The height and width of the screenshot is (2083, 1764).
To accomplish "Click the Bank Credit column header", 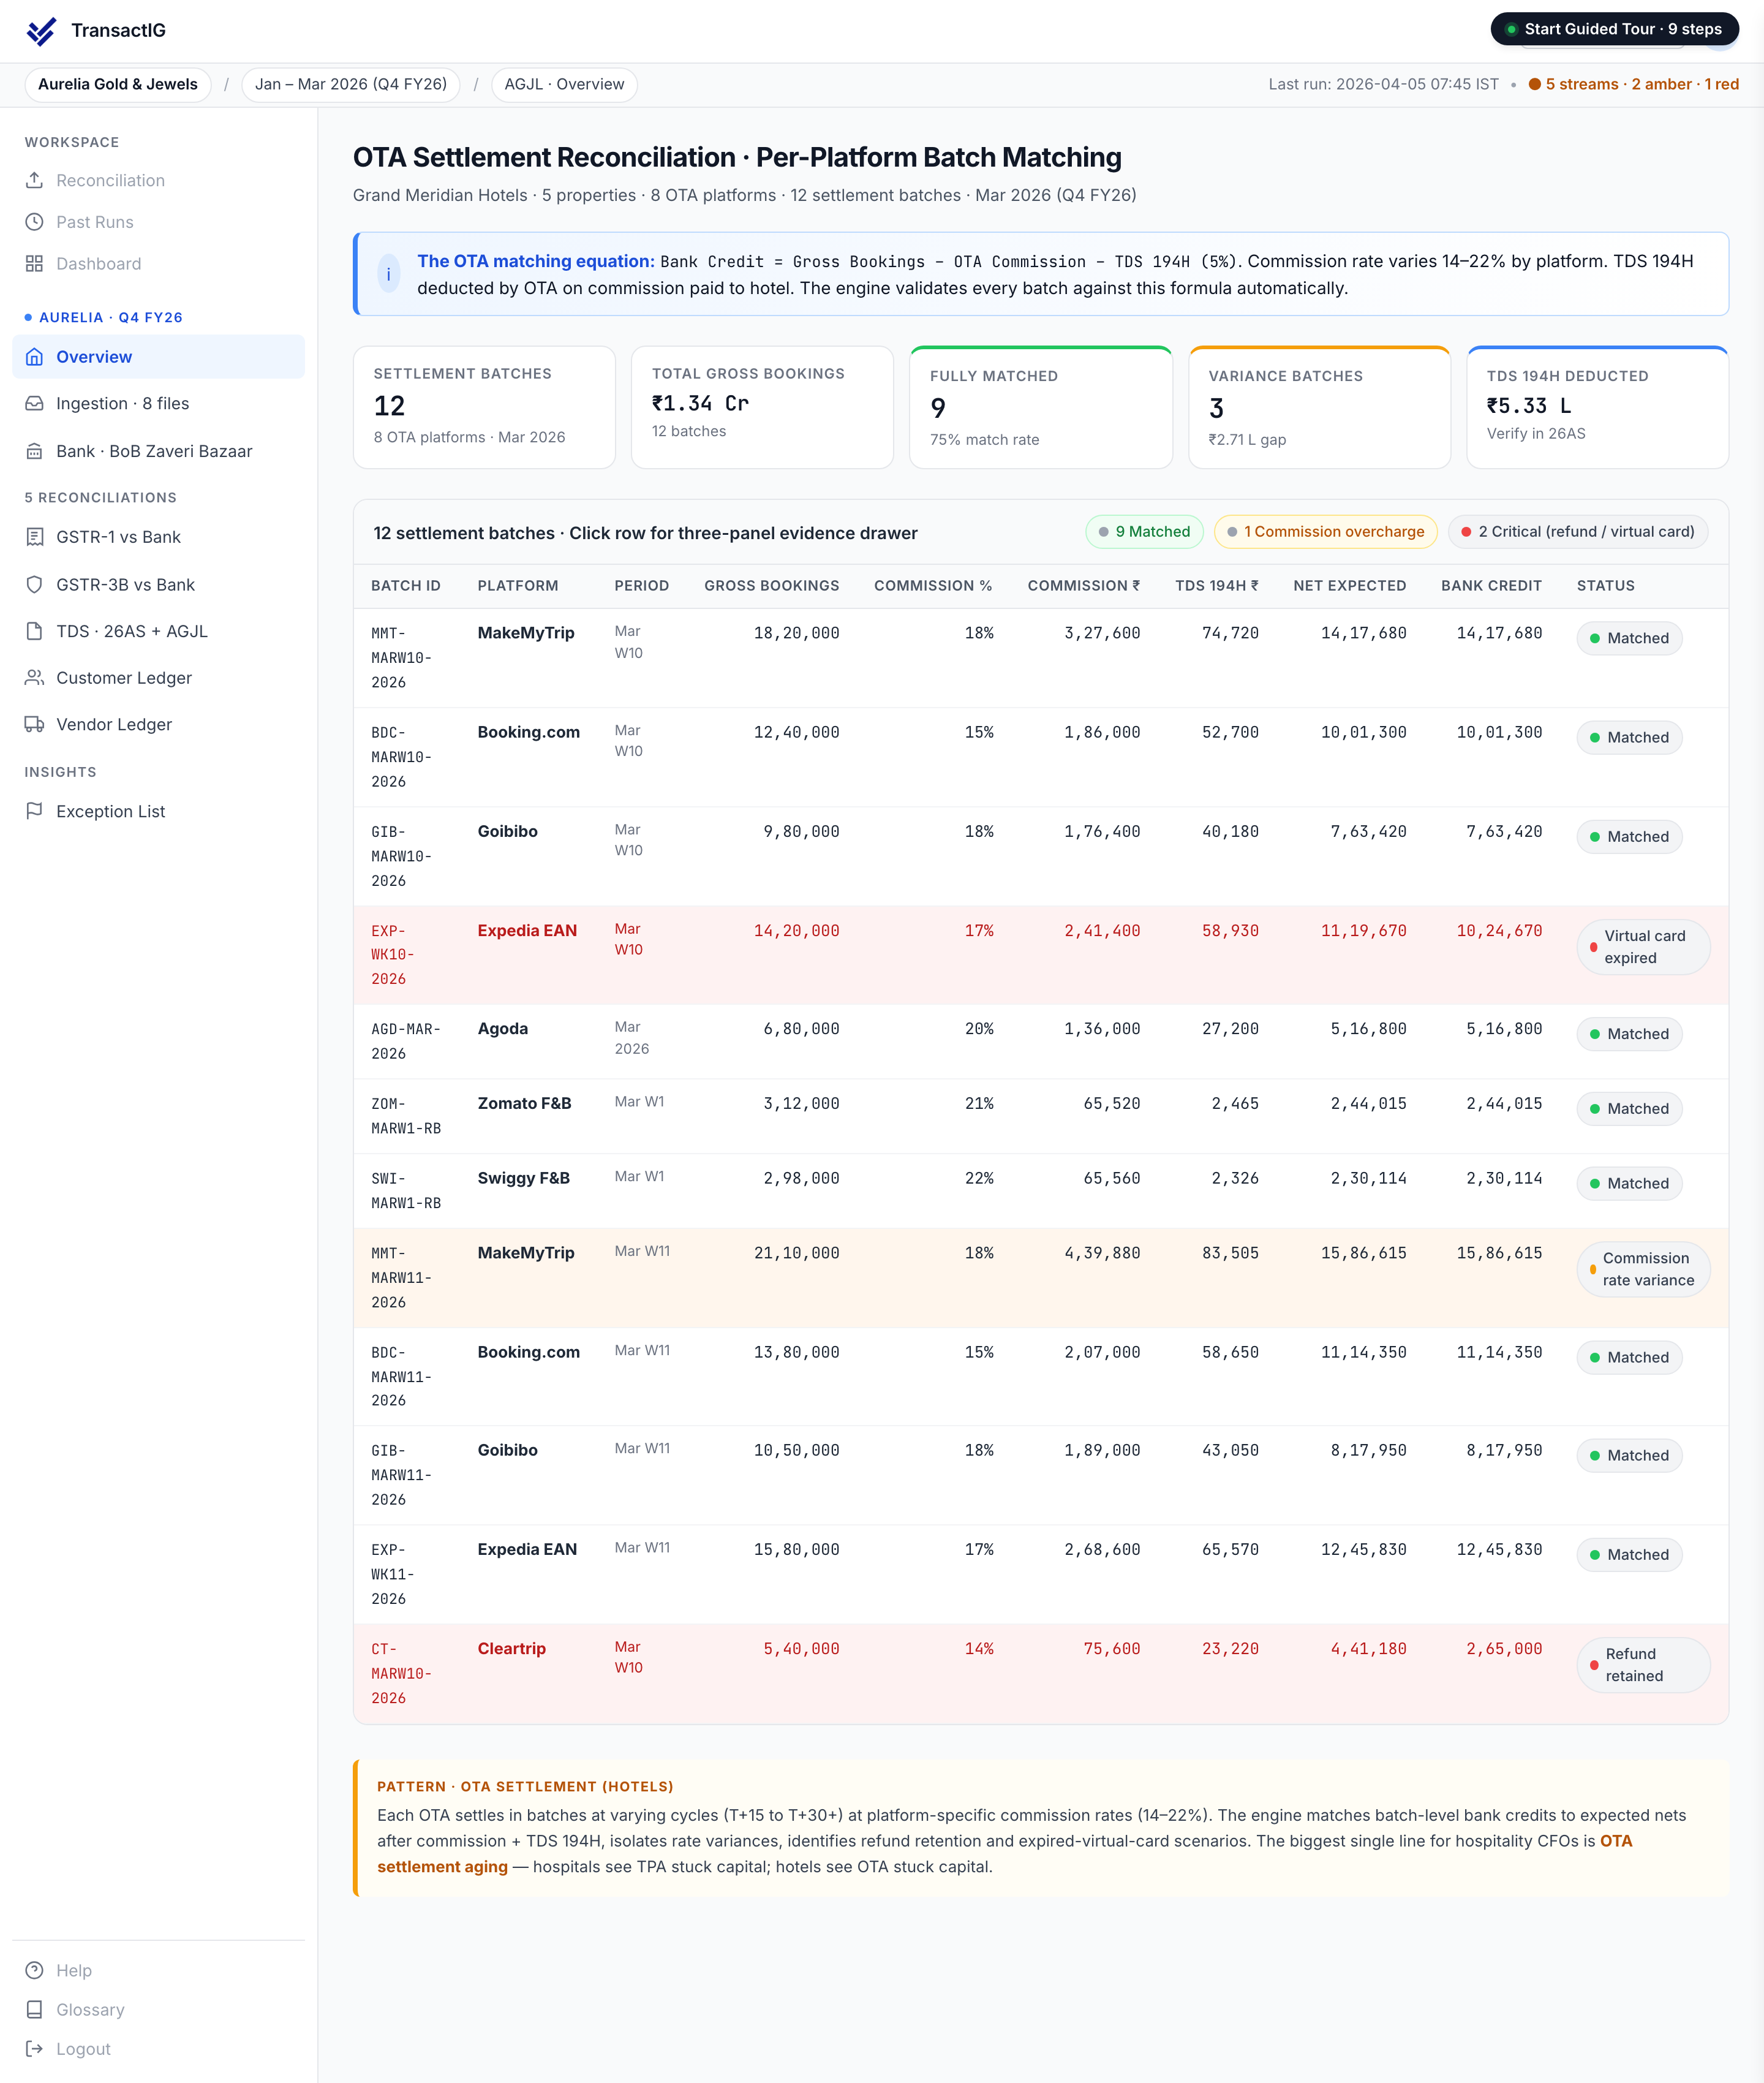I will coord(1491,586).
